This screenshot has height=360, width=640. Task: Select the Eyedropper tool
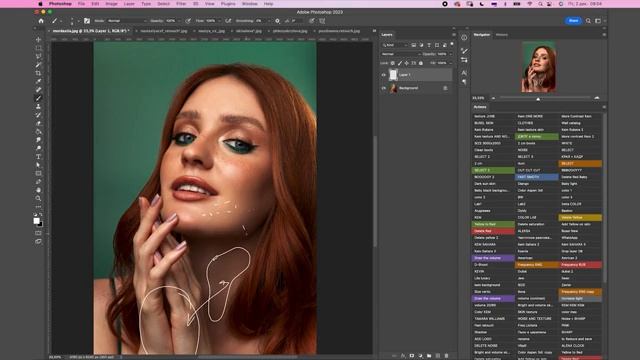click(x=38, y=81)
